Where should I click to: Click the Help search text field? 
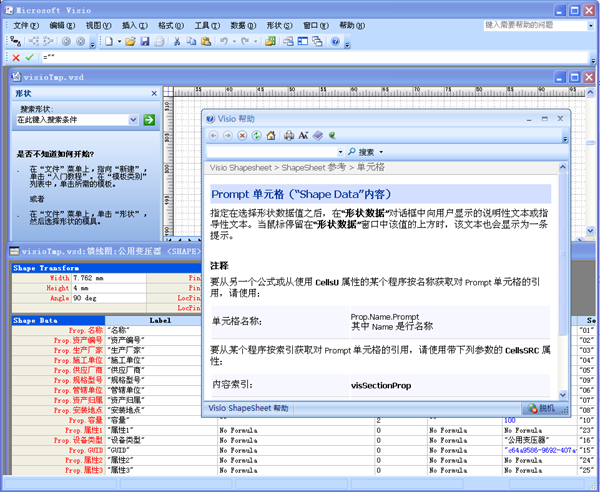pos(272,152)
